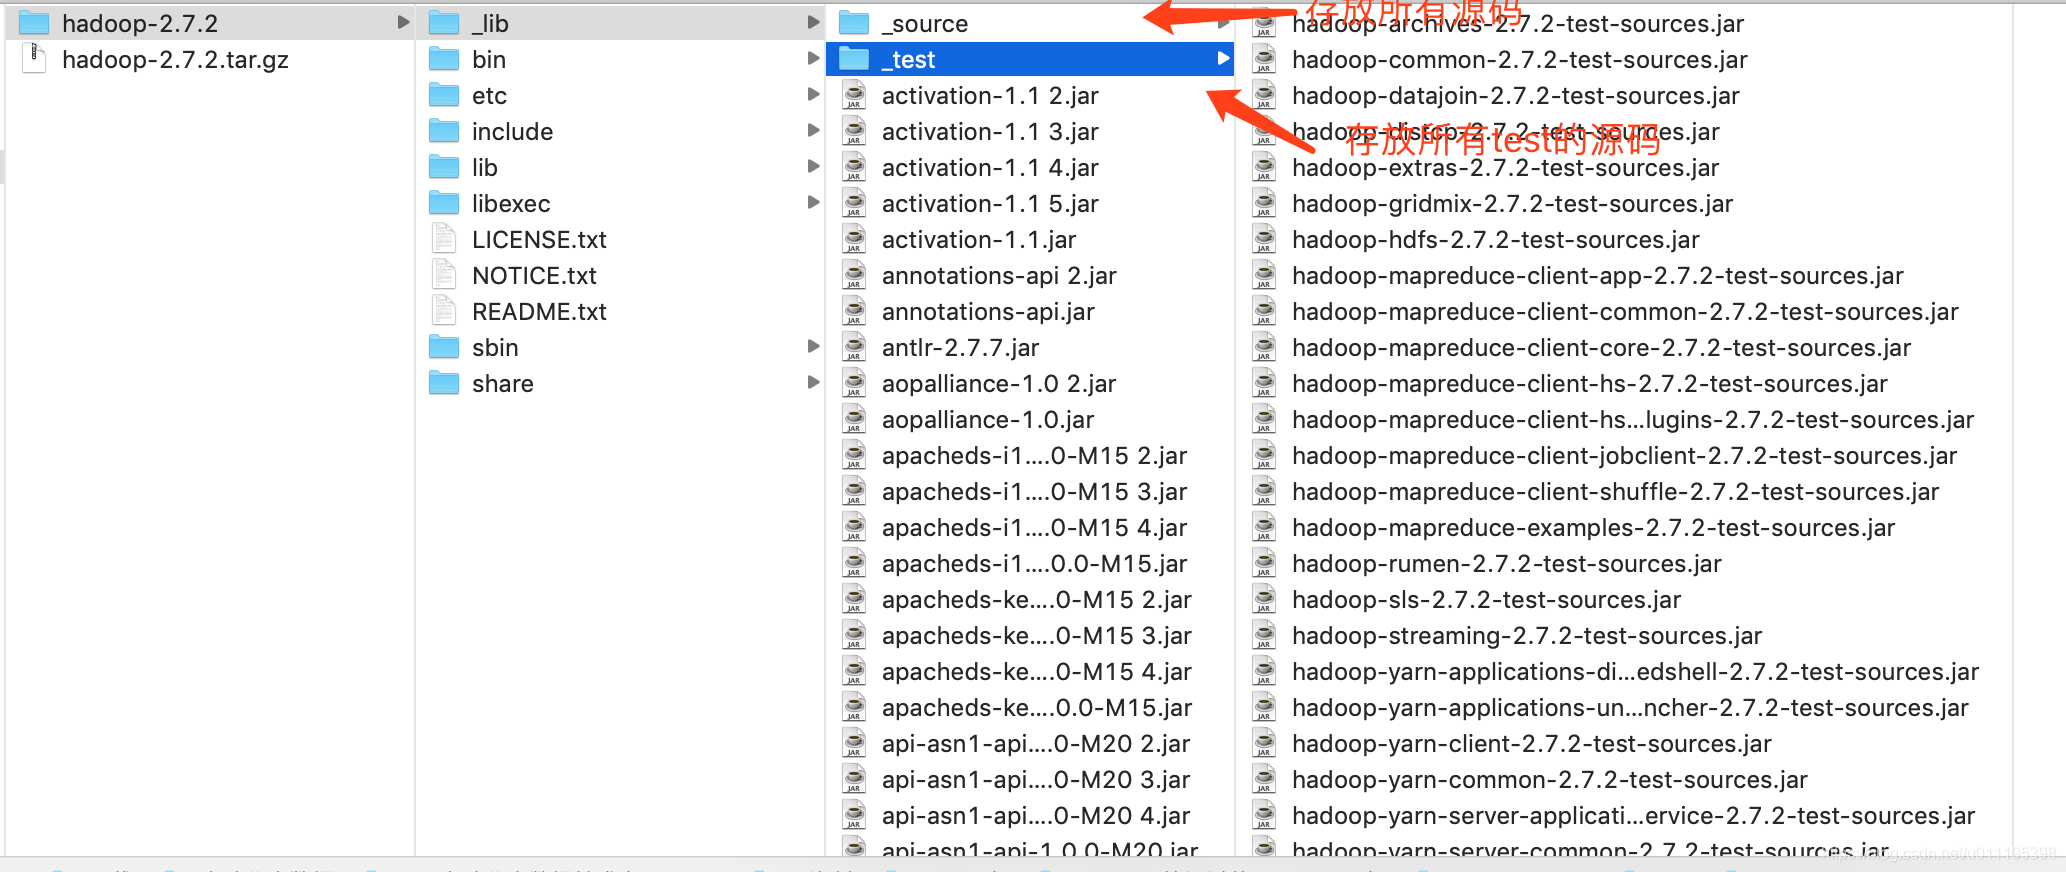
Task: Expand the _lib folder arrow
Action: (813, 22)
